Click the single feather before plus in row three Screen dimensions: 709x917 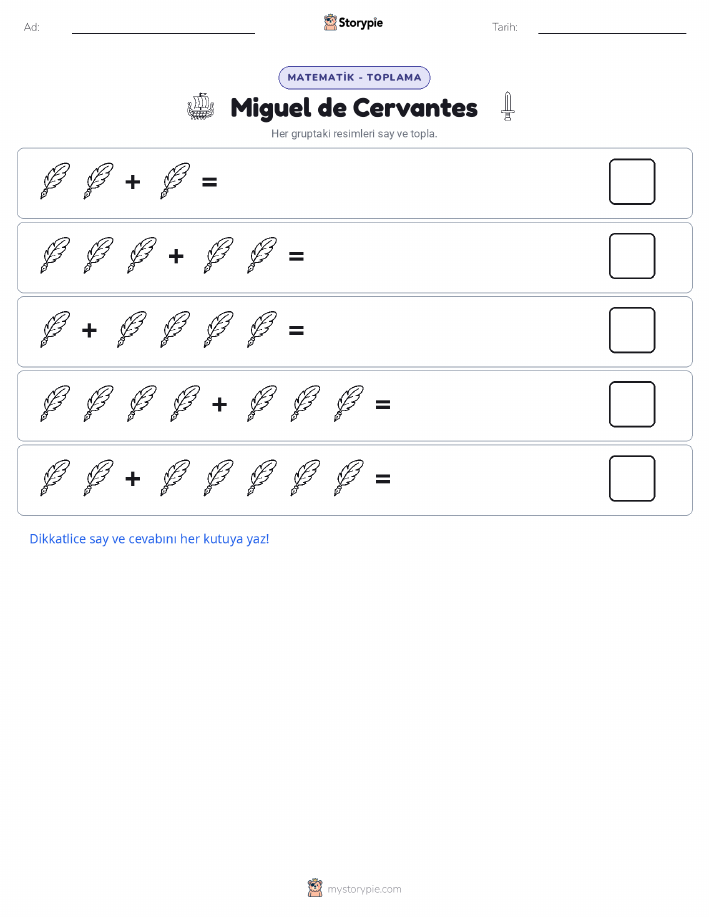[x=55, y=330]
